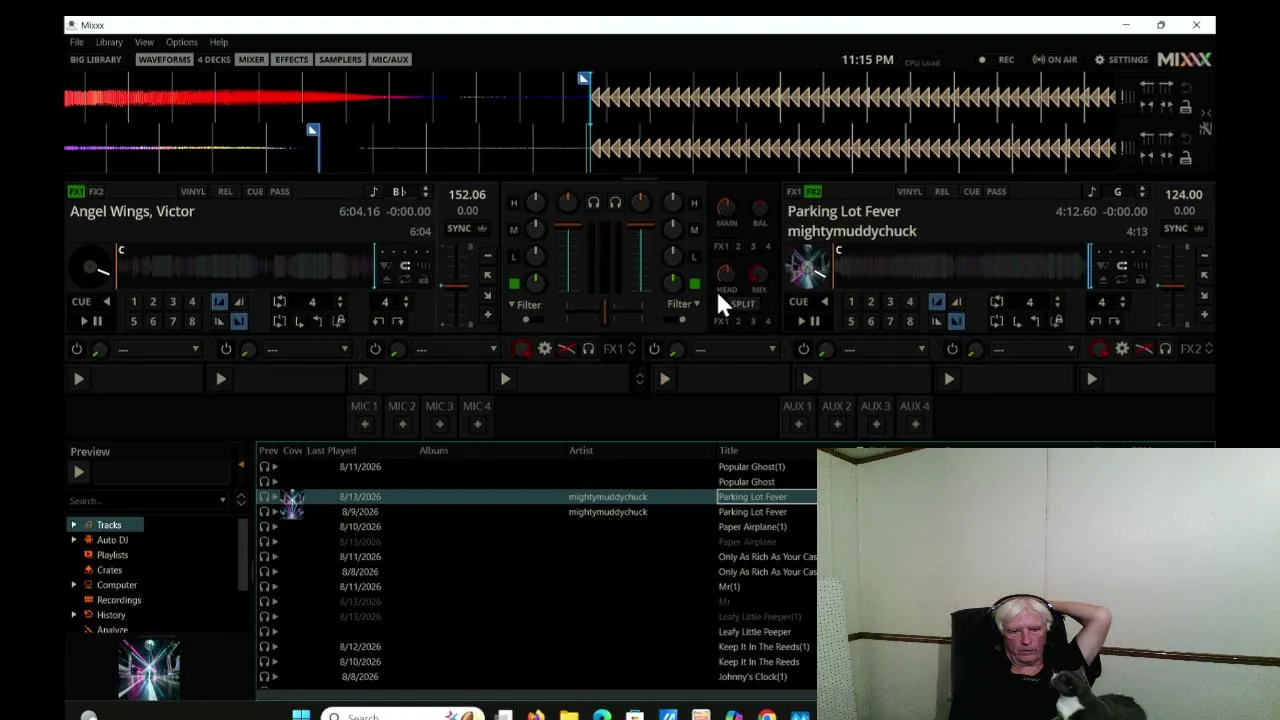Toggle right channel headphone cue icon

615,203
